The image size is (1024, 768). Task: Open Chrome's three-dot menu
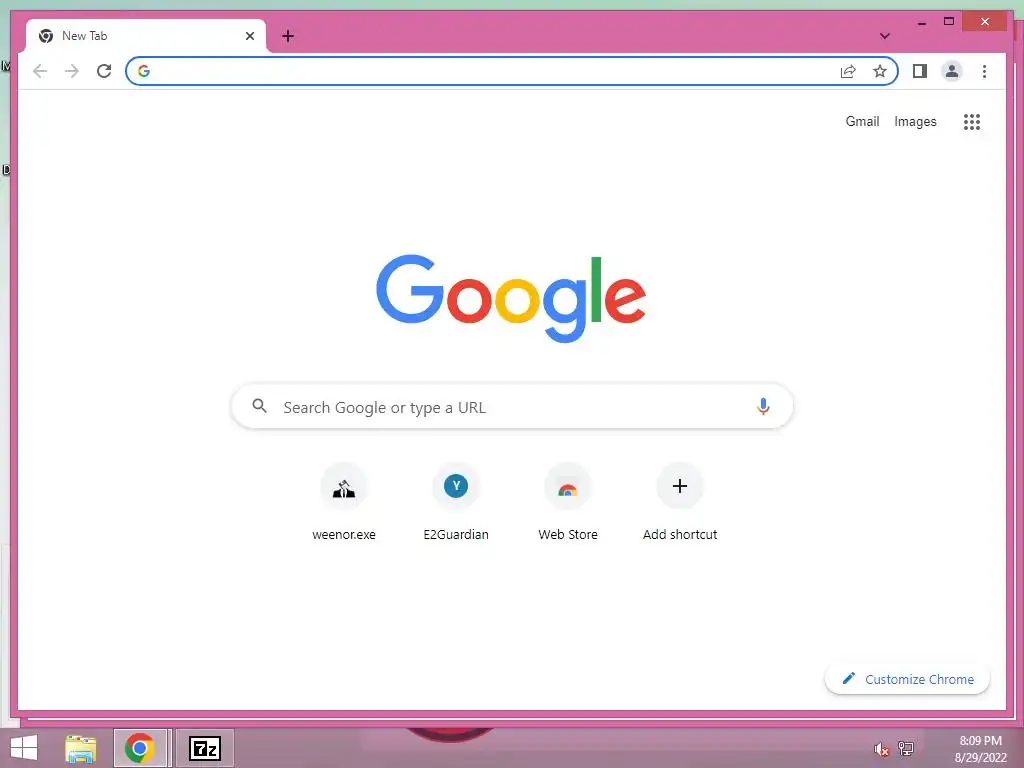(x=984, y=71)
